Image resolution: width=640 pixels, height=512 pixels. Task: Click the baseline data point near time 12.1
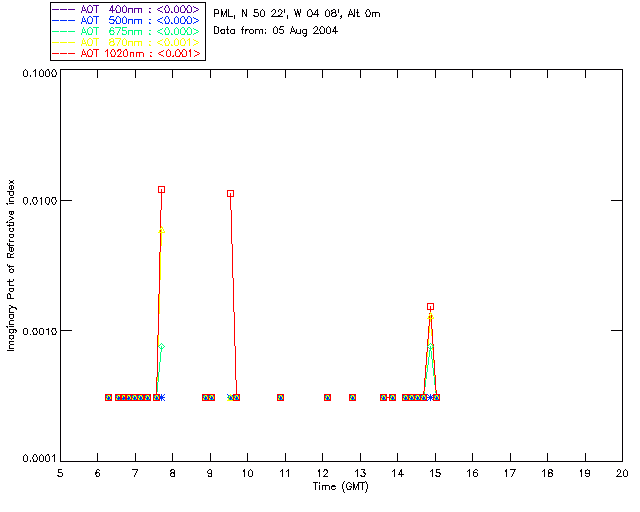pyautogui.click(x=327, y=397)
